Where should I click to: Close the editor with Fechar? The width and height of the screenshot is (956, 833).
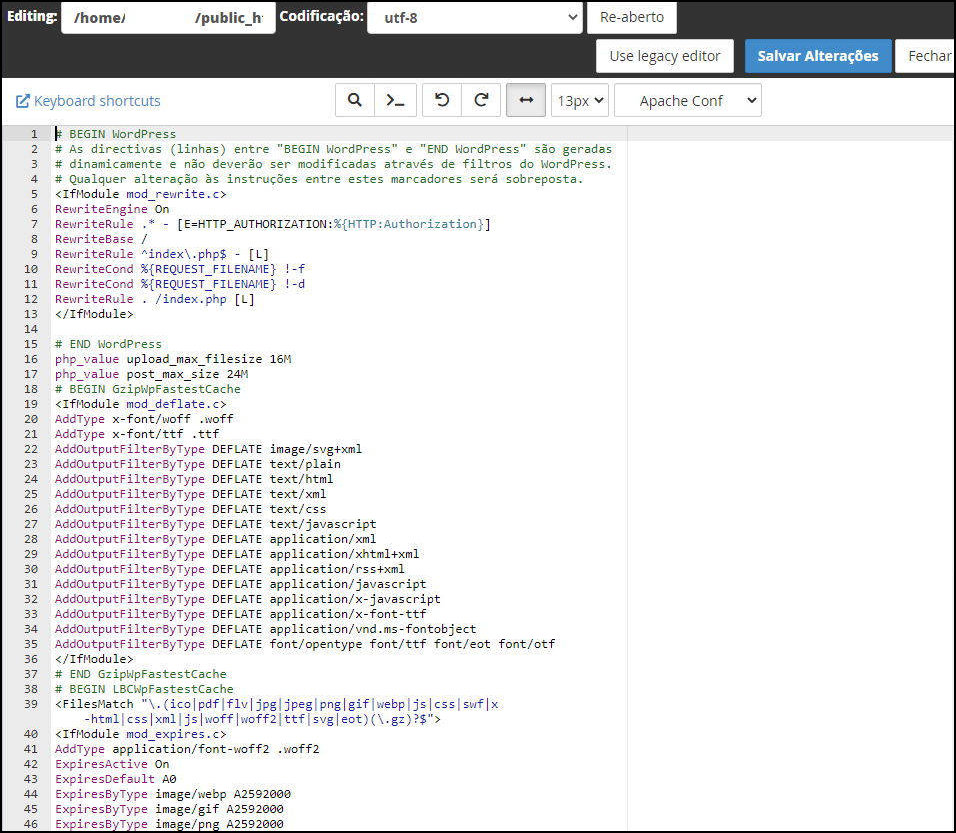pyautogui.click(x=926, y=56)
